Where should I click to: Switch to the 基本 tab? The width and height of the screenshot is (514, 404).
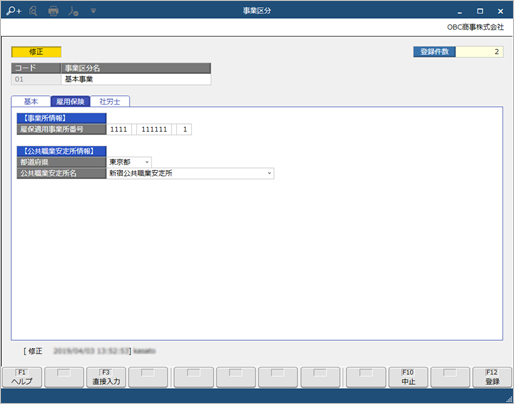[x=31, y=101]
